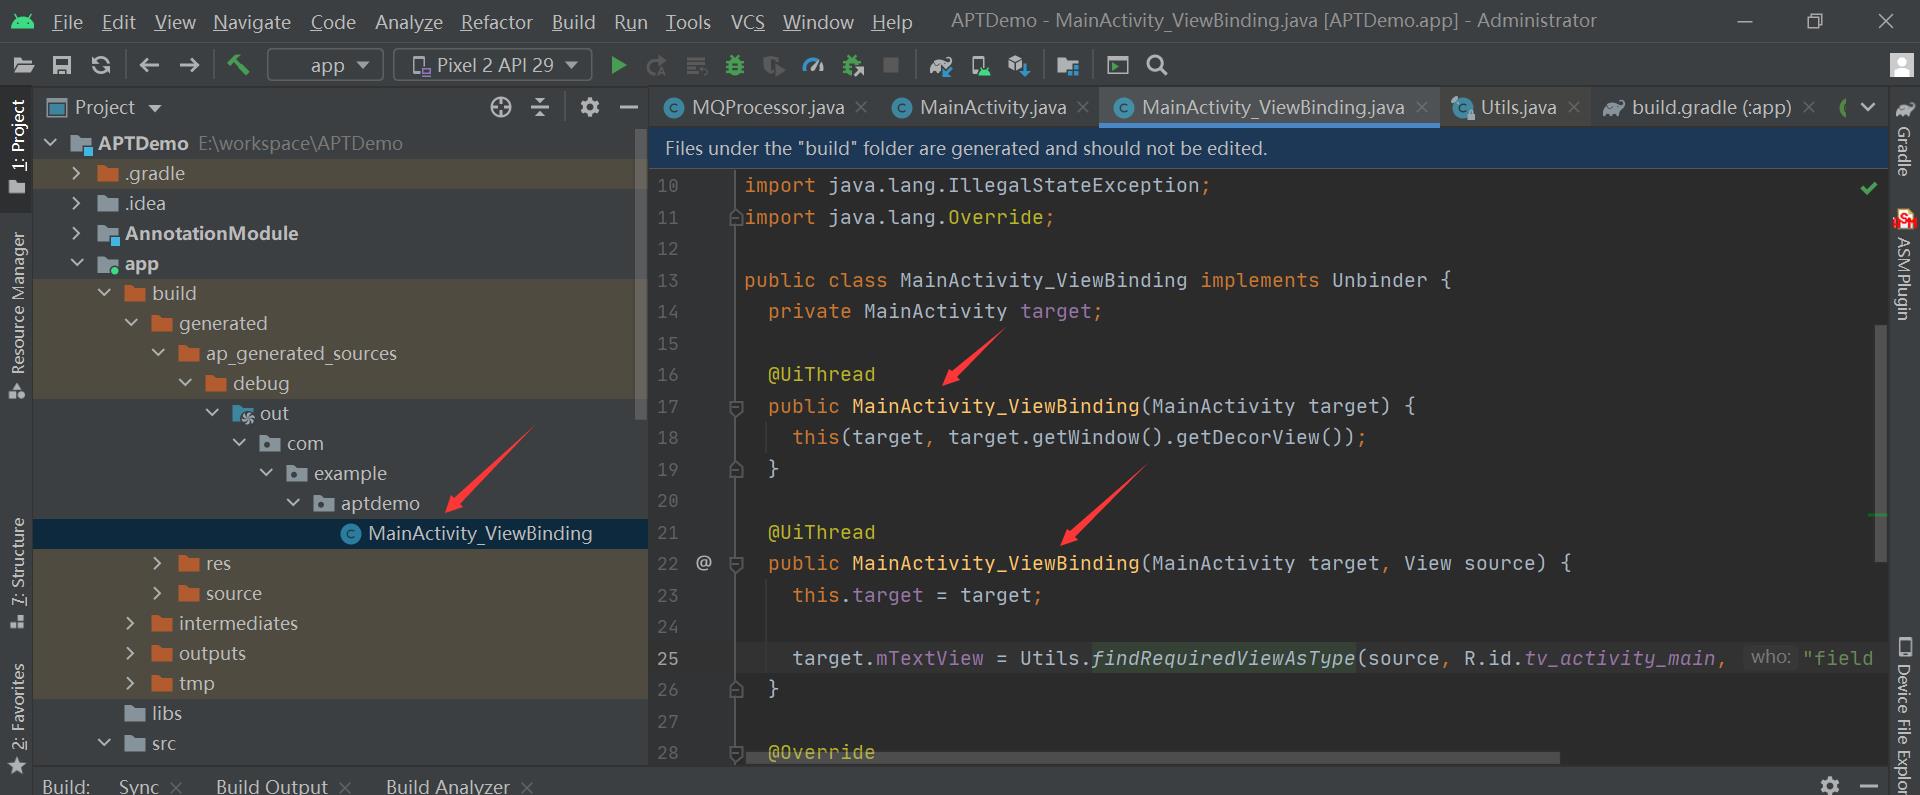
Task: Toggle the 7: Structure tool window
Action: (17, 573)
